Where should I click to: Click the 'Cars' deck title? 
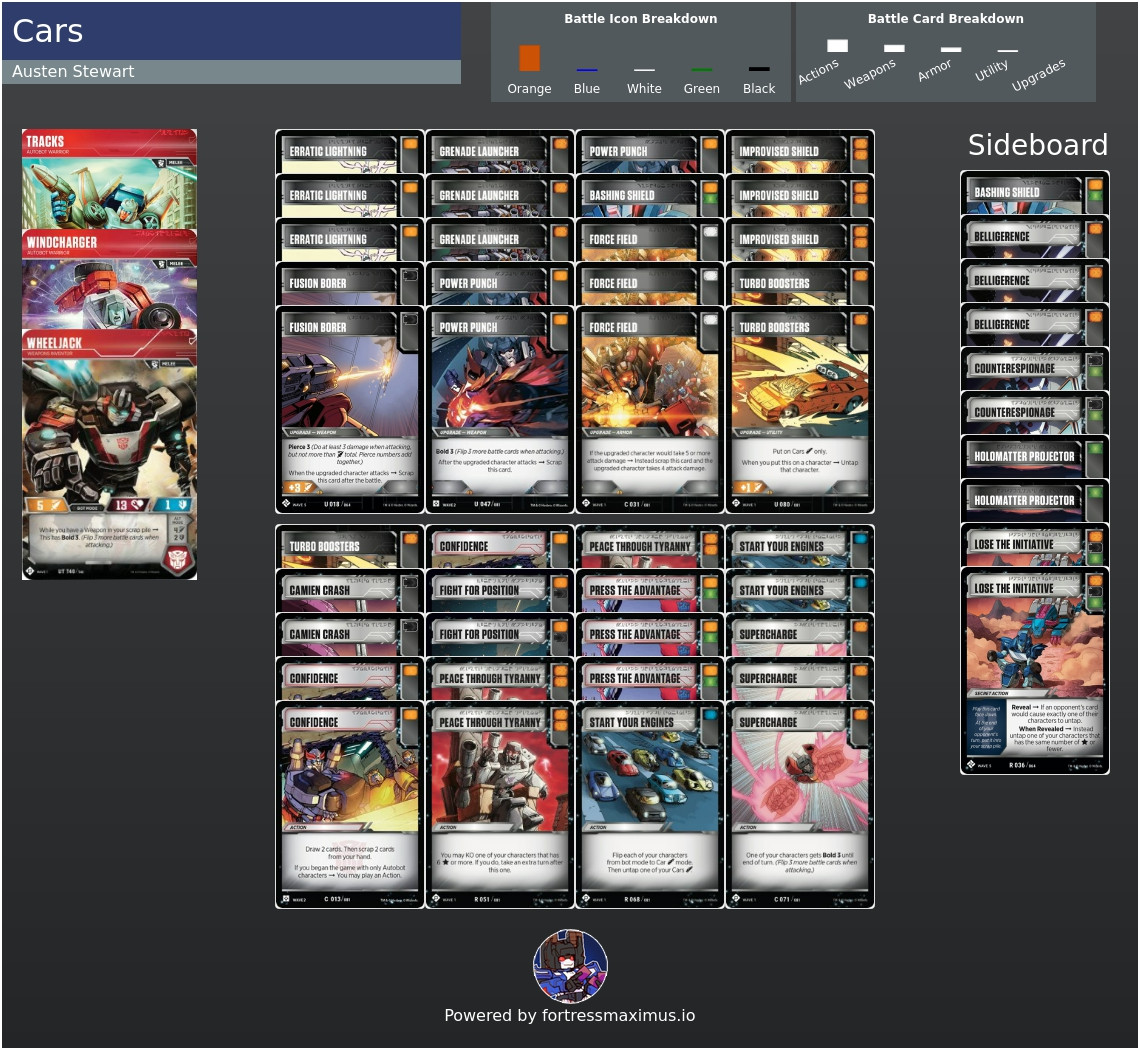48,31
